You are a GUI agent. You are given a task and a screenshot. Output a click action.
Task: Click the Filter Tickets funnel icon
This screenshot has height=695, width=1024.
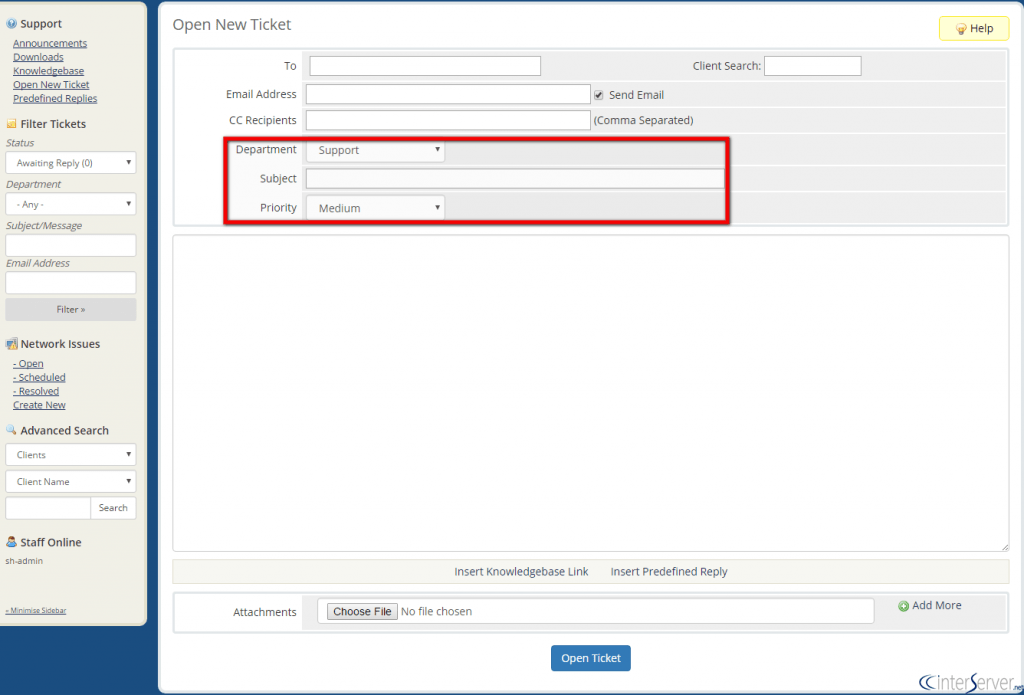[x=10, y=123]
